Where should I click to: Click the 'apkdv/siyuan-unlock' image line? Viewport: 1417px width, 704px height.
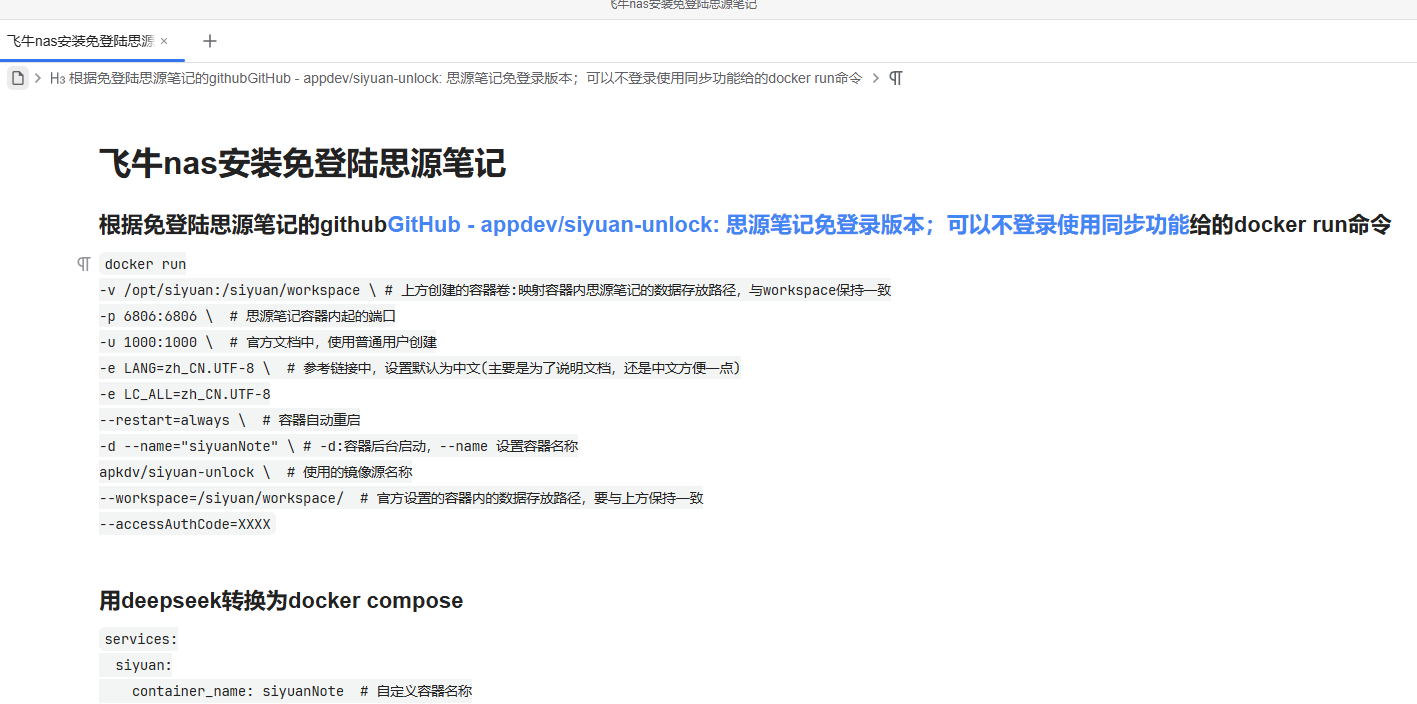point(256,472)
